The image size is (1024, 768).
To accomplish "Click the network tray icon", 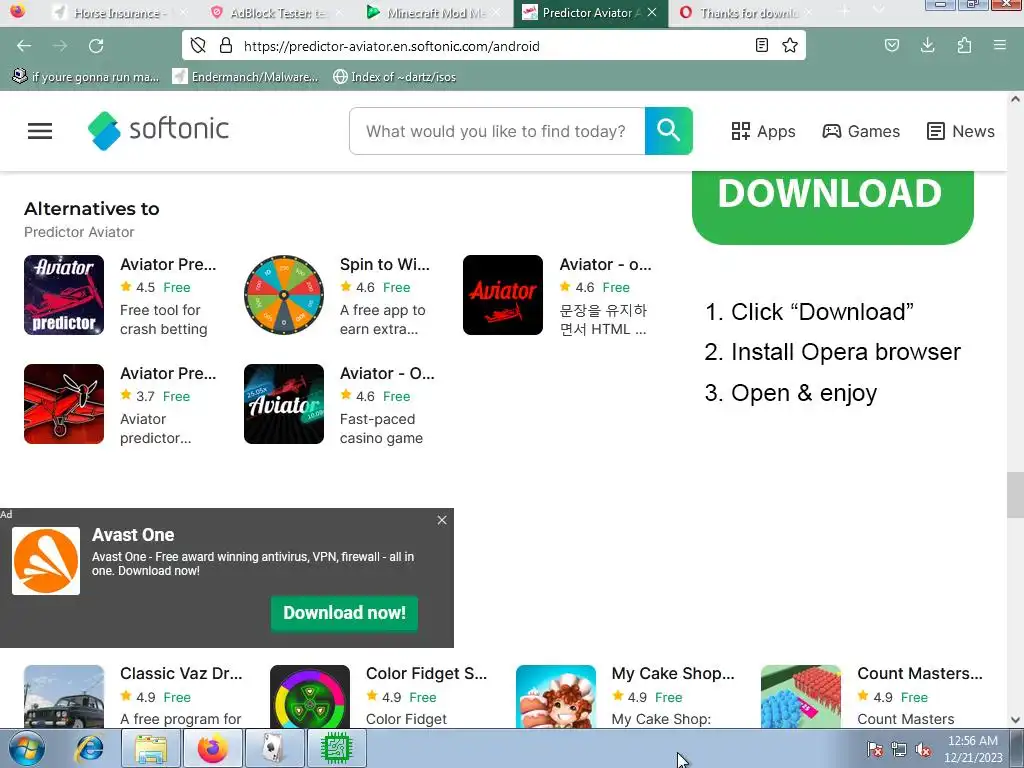I will [x=899, y=750].
